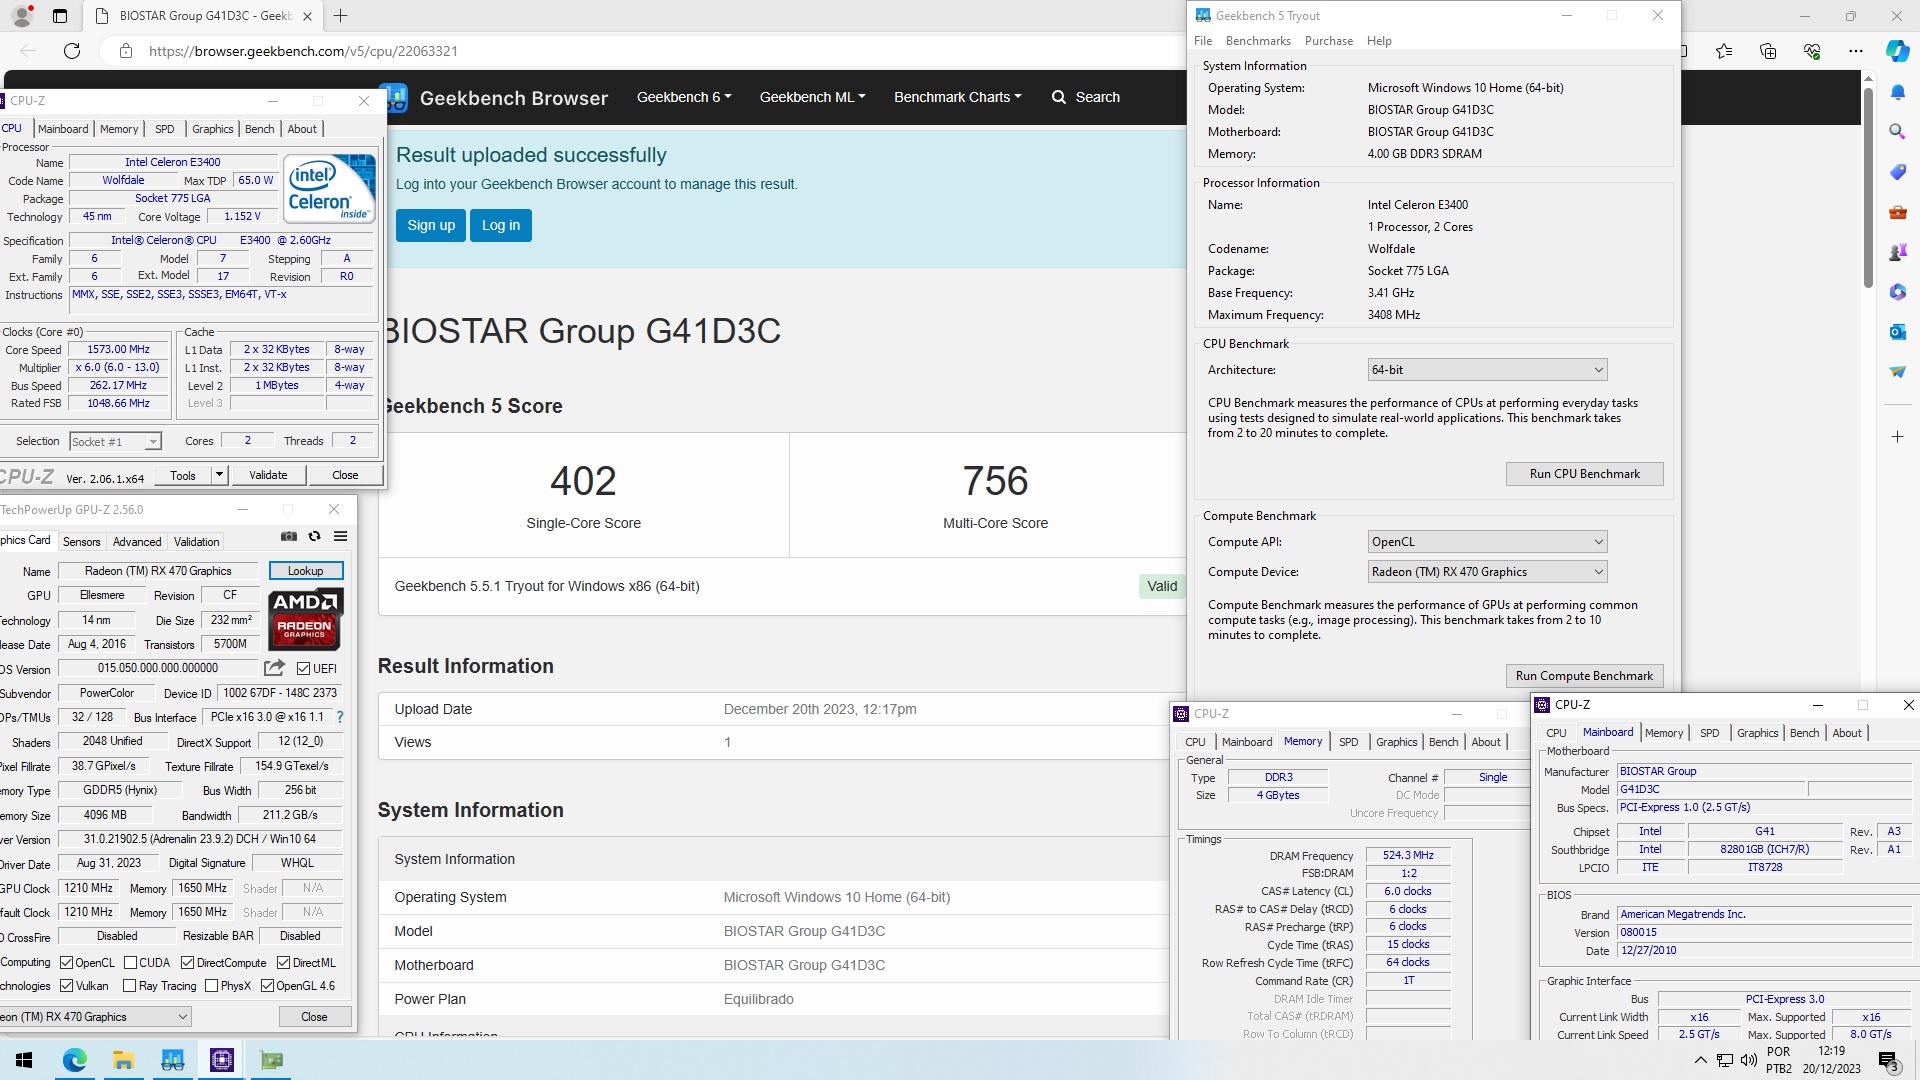Toggle the PhysX checkbox in GPU-Z
Viewport: 1920px width, 1080px height.
(x=211, y=986)
